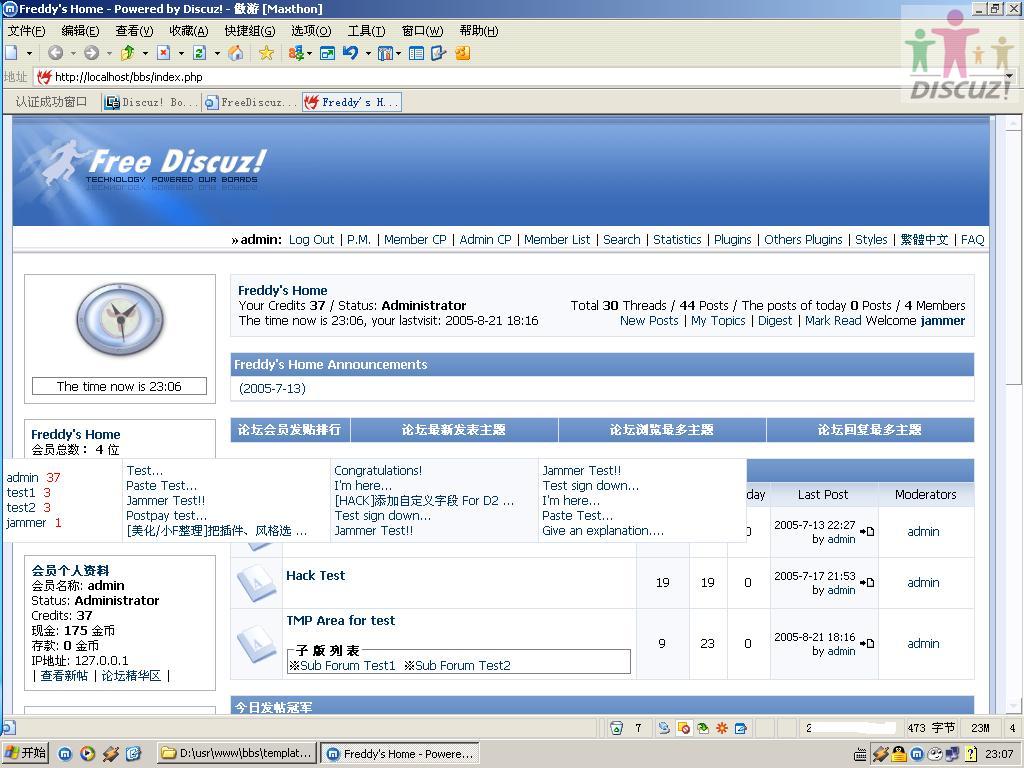Open dropdown arrow beside translate icon

309,54
